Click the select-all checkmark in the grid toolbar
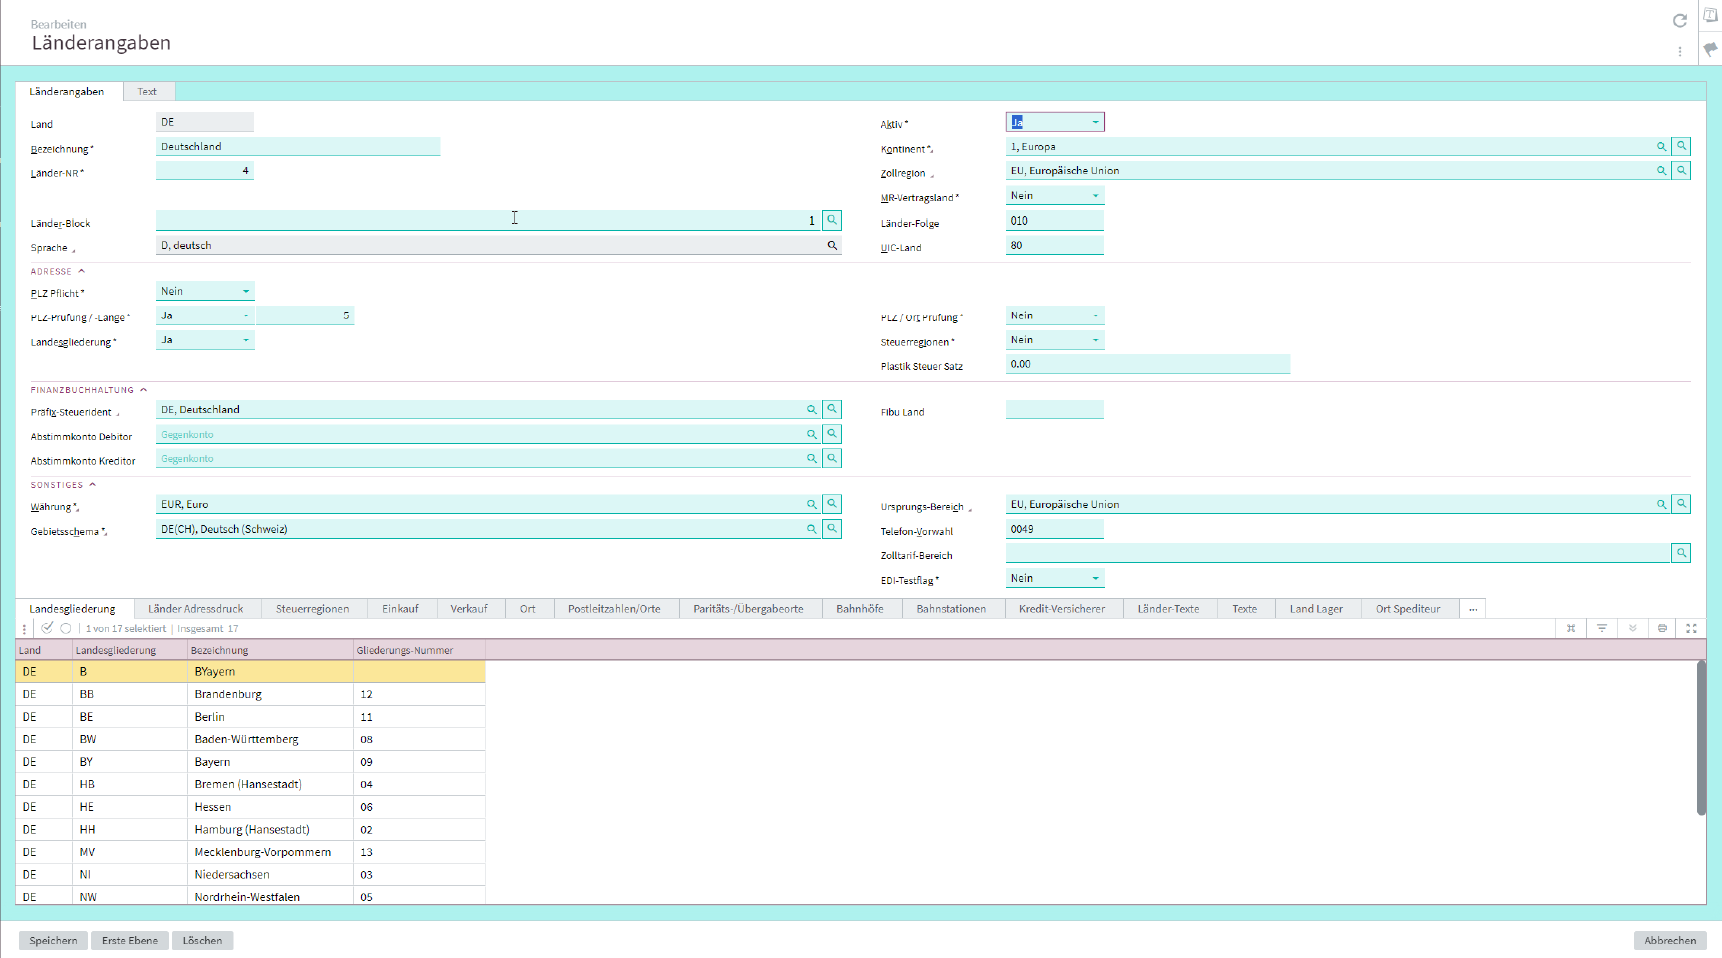1722x958 pixels. coord(47,628)
